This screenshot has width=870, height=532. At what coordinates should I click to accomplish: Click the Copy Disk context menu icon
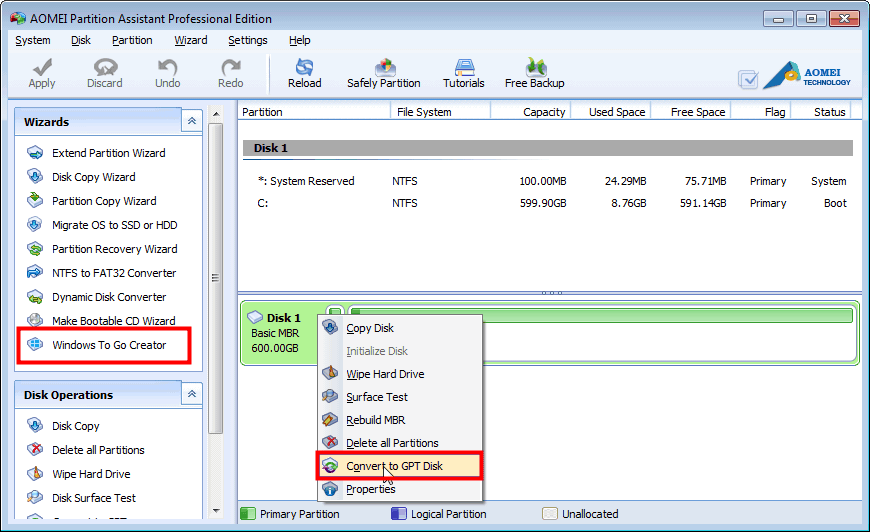(330, 327)
